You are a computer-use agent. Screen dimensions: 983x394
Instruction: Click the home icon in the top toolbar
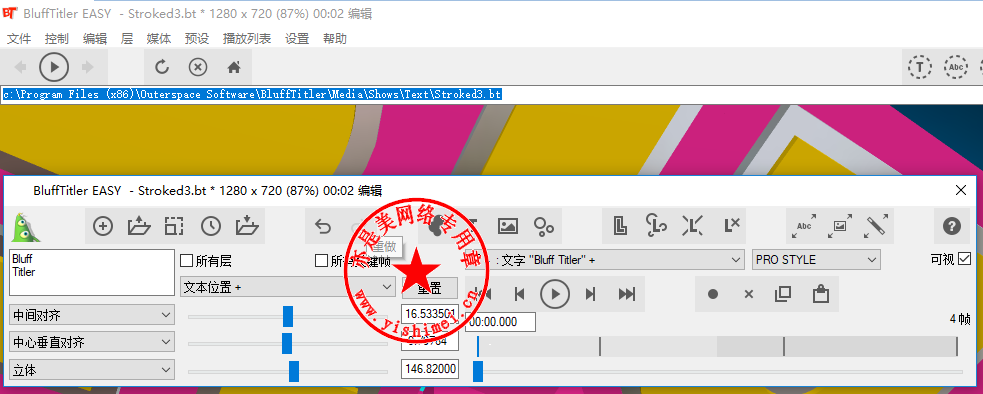234,67
